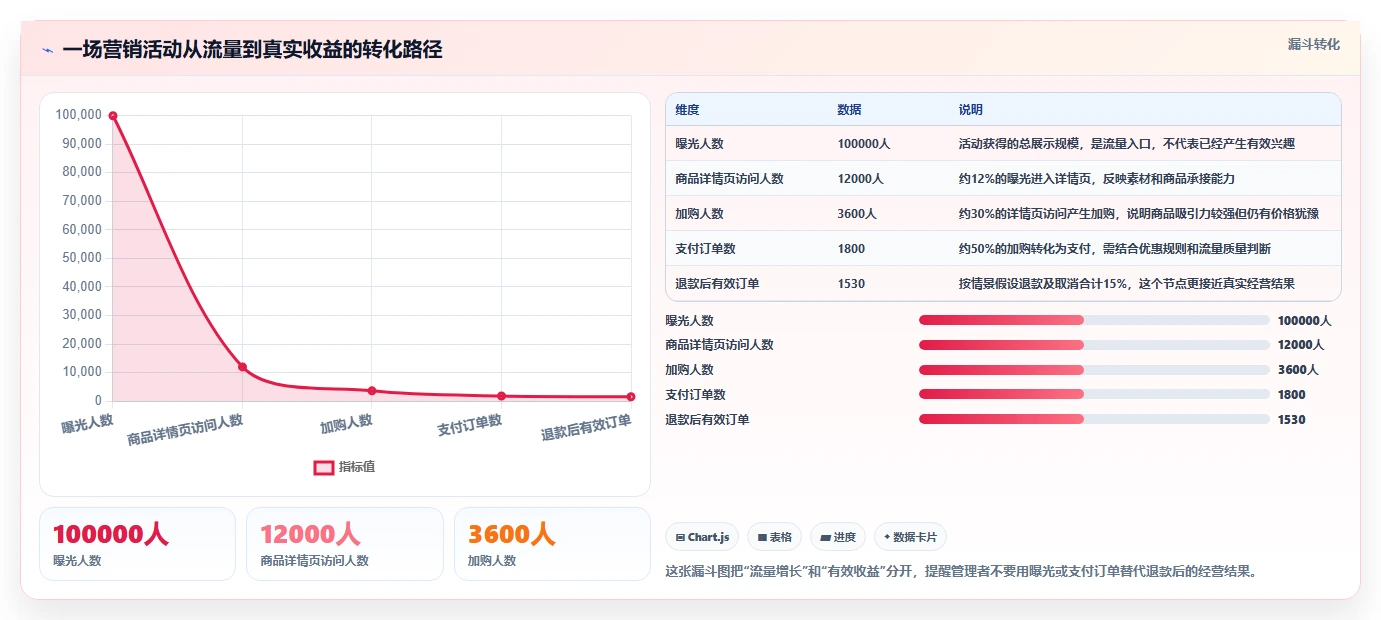
Task: Click the 10,000 y-axis label
Action: [x=82, y=372]
